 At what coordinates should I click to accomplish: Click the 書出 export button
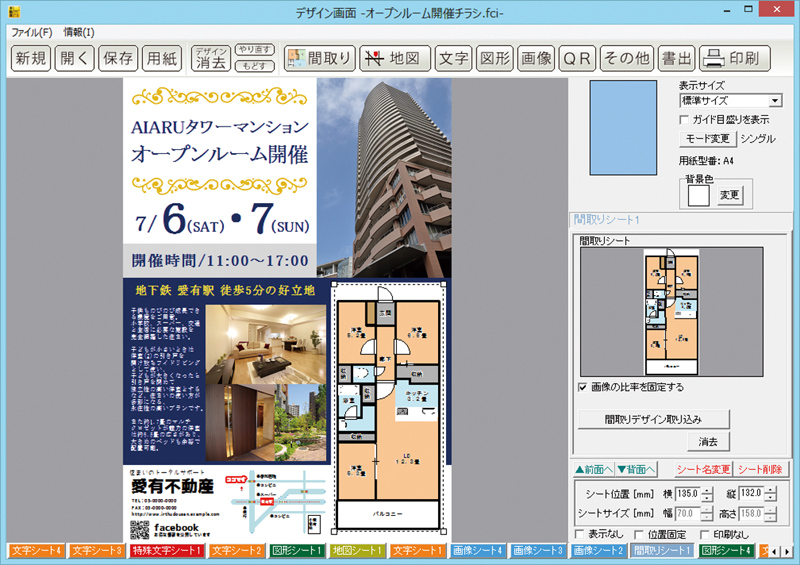tap(677, 58)
